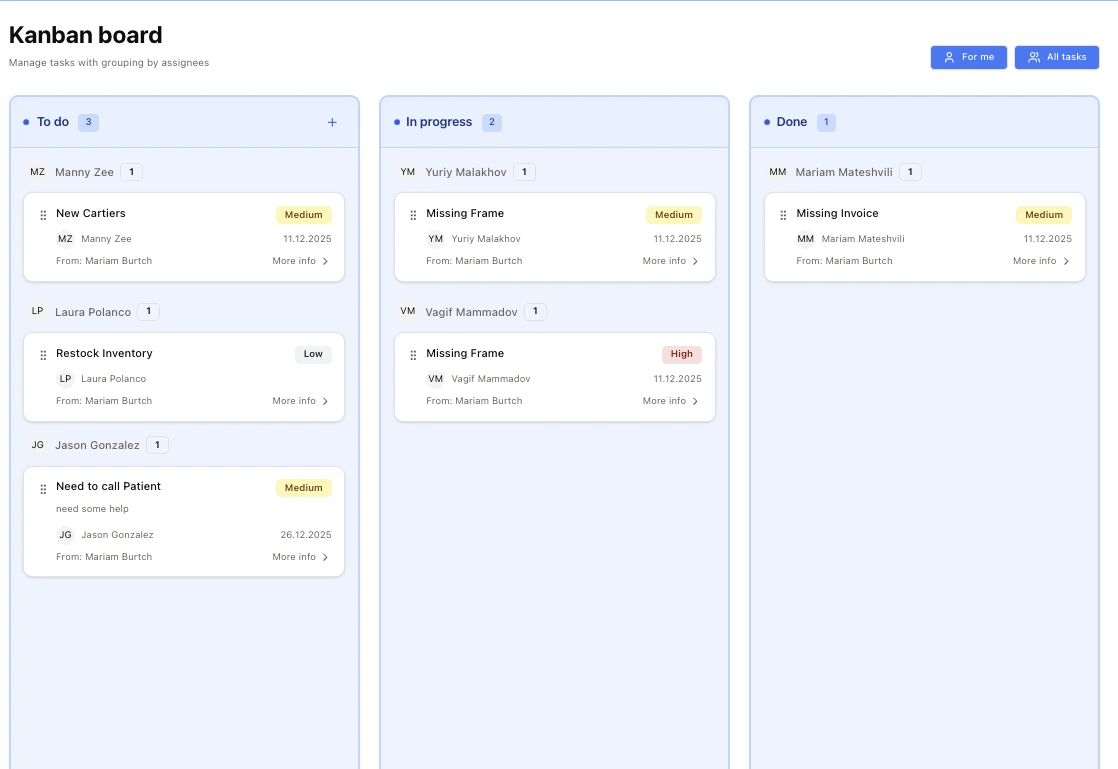Expand More info on the Missing Invoice card
Screen dimensions: 1118x769
point(1040,261)
